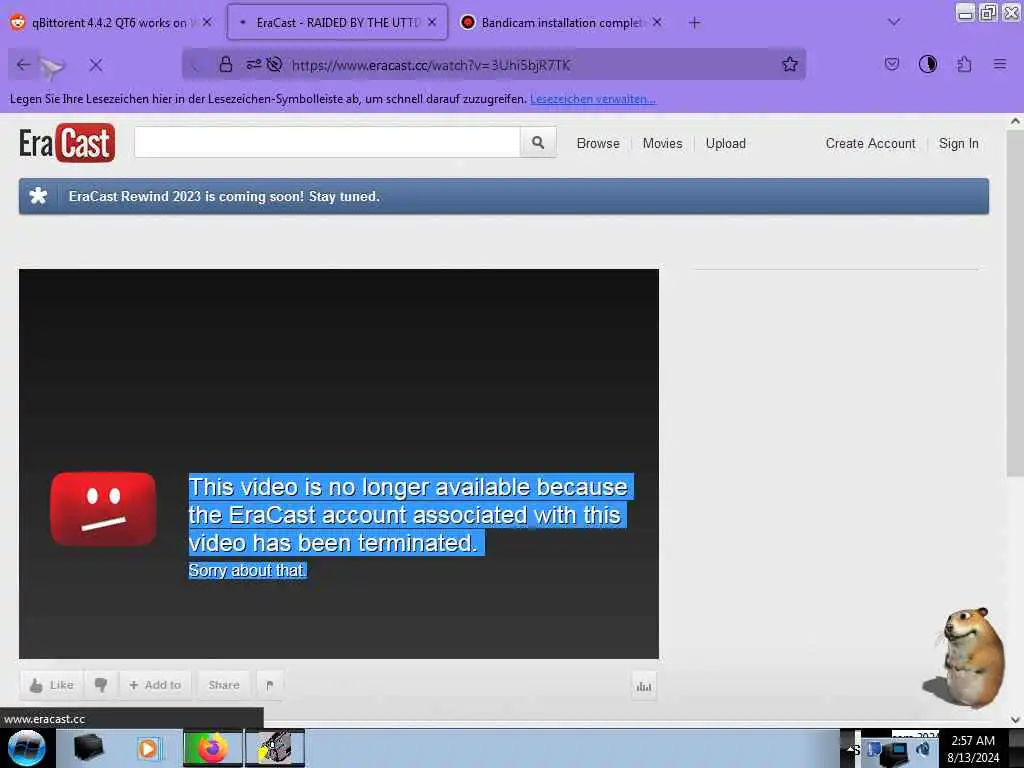Click the EraCast search input field
1024x768 pixels.
(327, 142)
